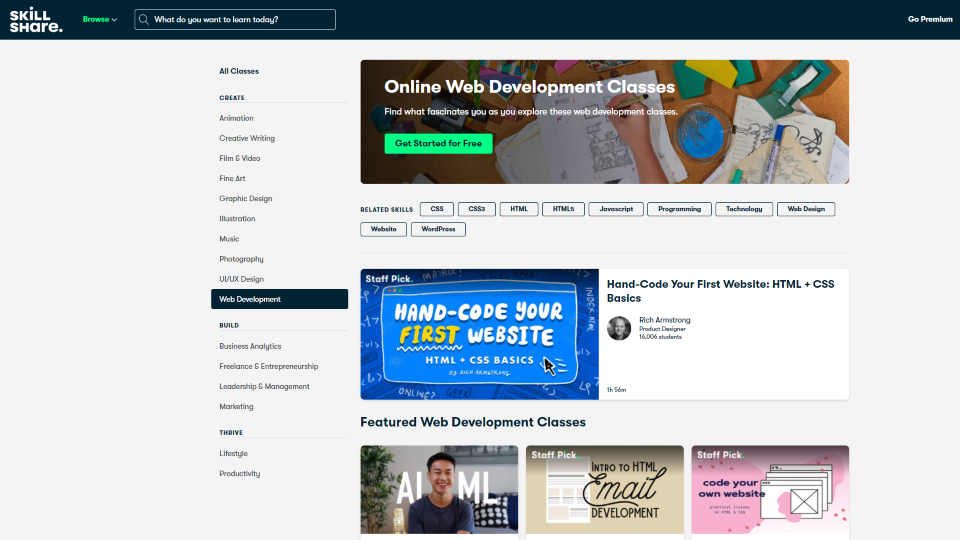Open Leadership & Management category
This screenshot has width=960, height=540.
(264, 386)
